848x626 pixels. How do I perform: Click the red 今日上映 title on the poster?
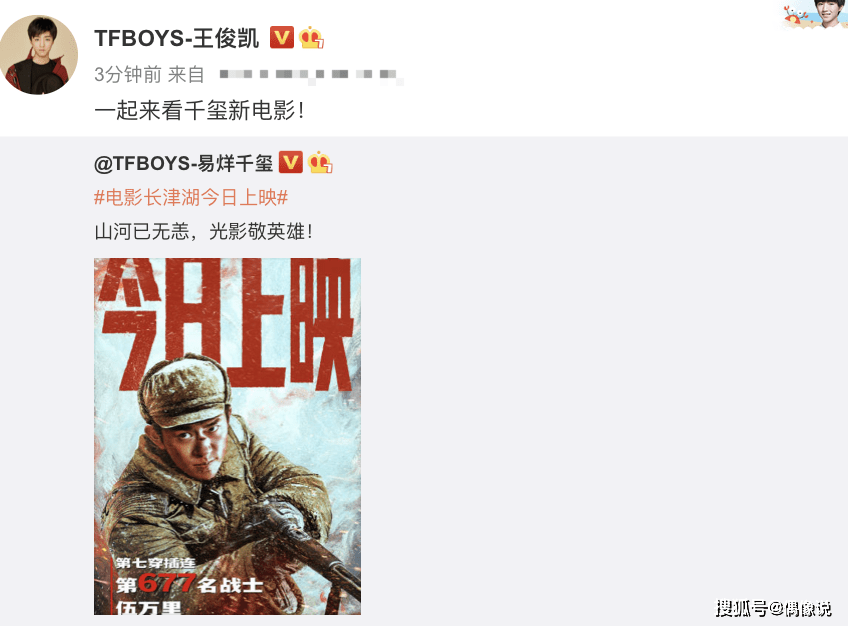(x=226, y=324)
